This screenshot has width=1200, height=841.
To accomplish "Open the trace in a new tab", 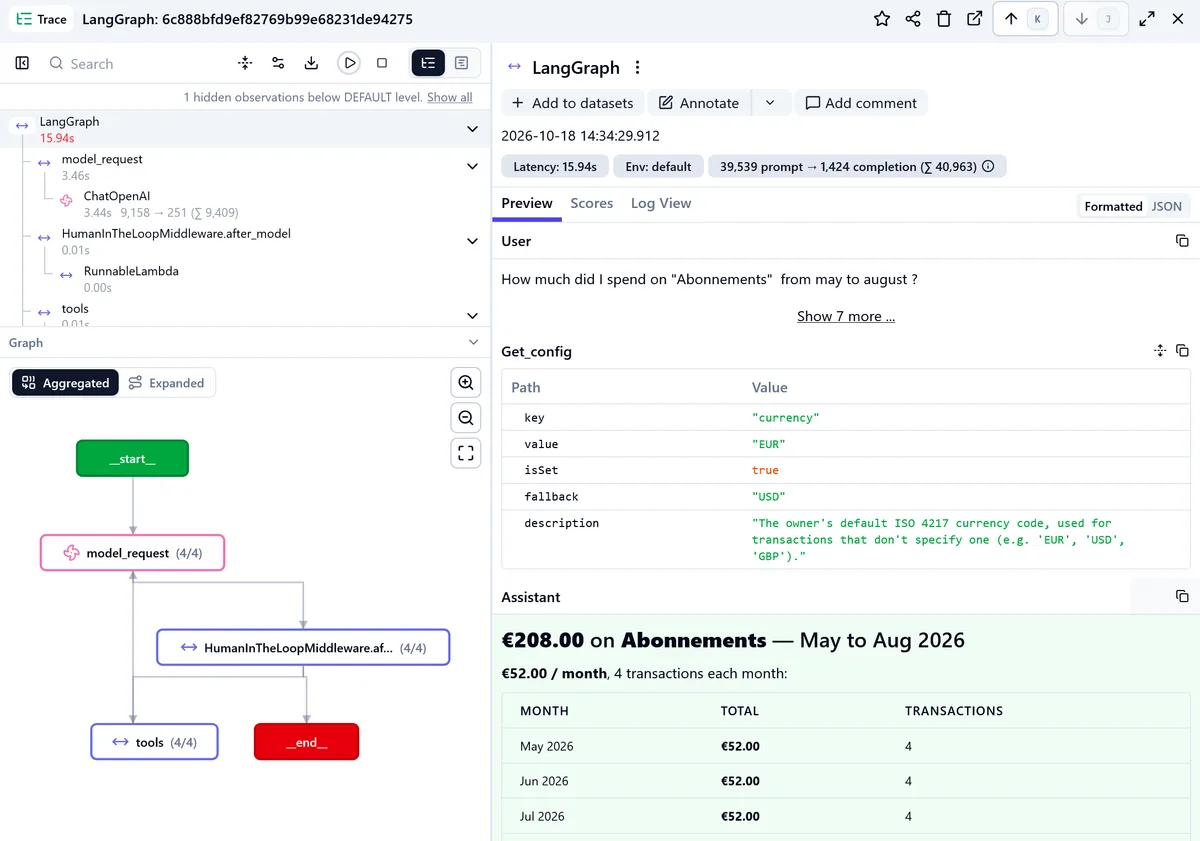I will click(975, 19).
